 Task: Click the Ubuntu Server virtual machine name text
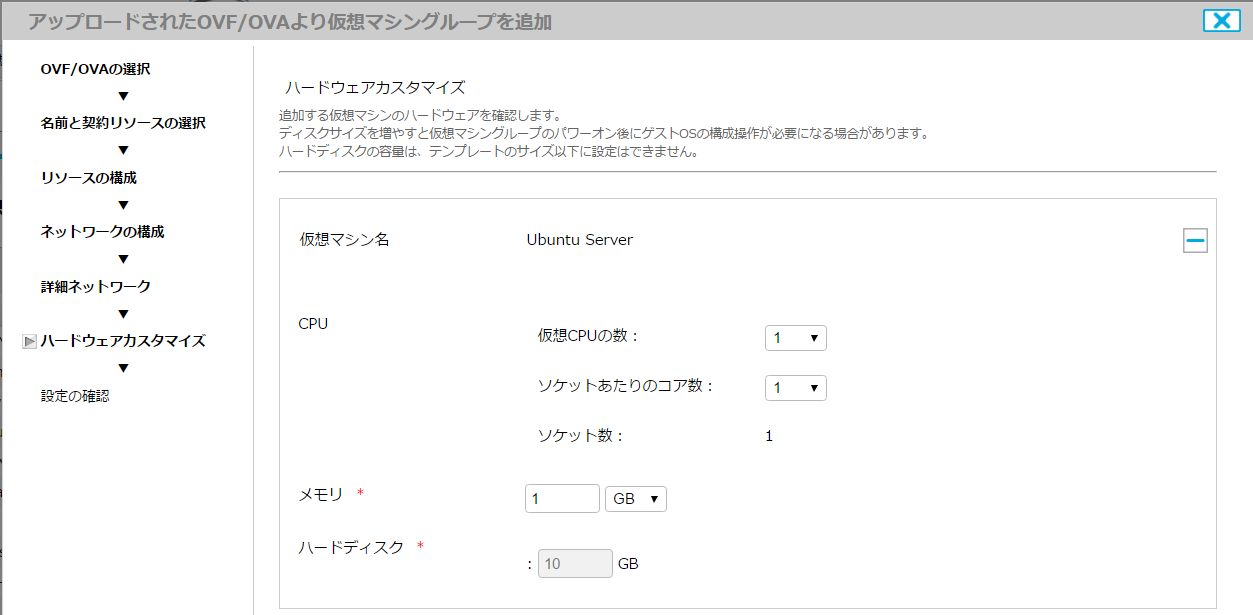point(578,239)
